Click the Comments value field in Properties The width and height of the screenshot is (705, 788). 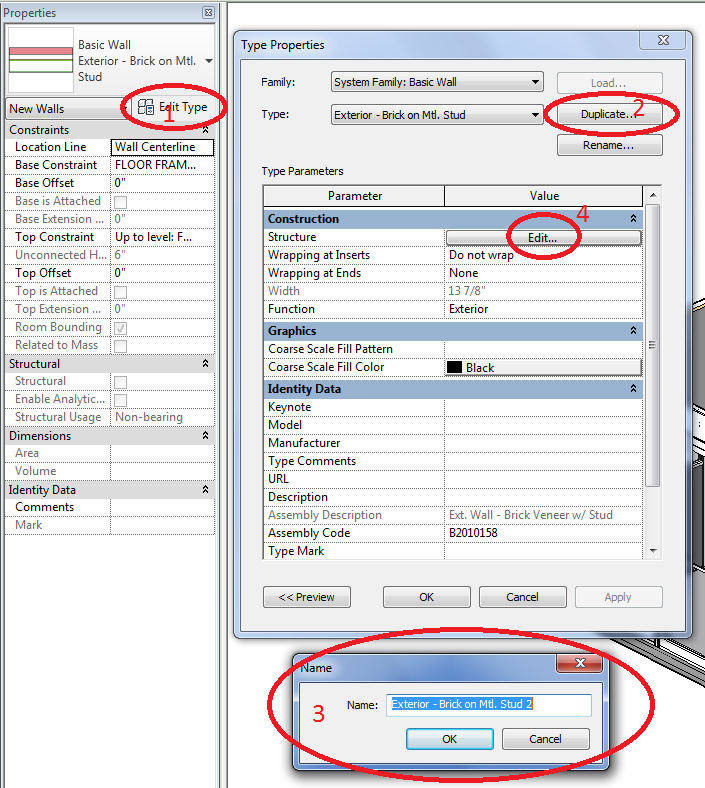click(x=162, y=507)
